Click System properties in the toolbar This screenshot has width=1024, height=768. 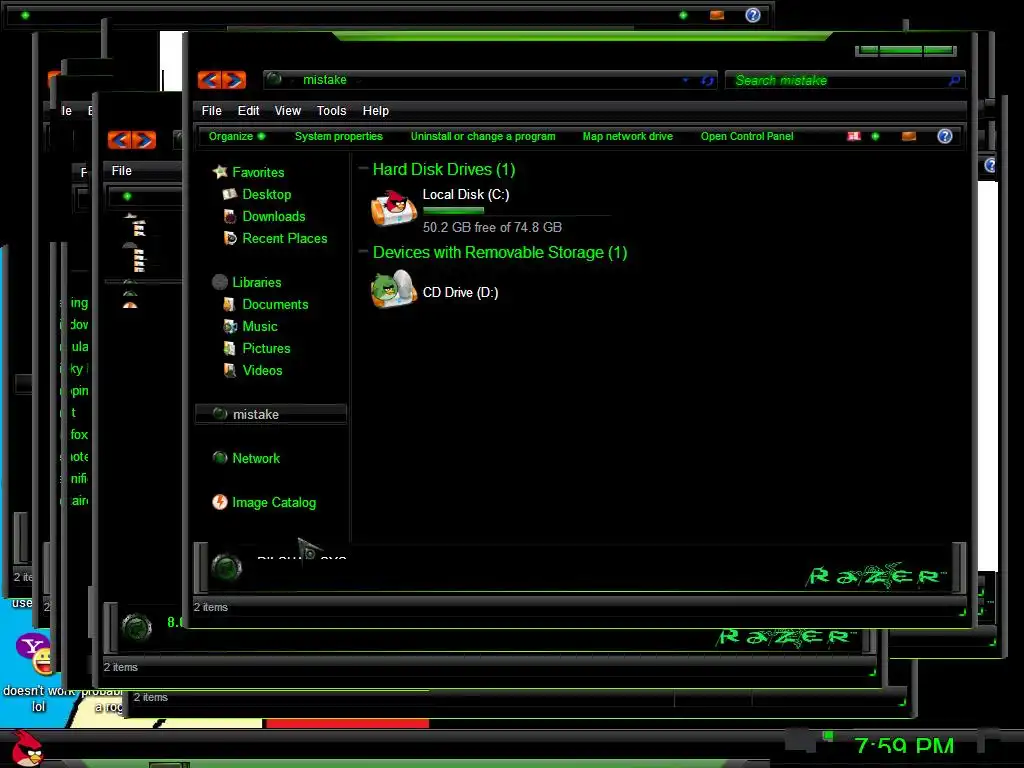pos(338,136)
